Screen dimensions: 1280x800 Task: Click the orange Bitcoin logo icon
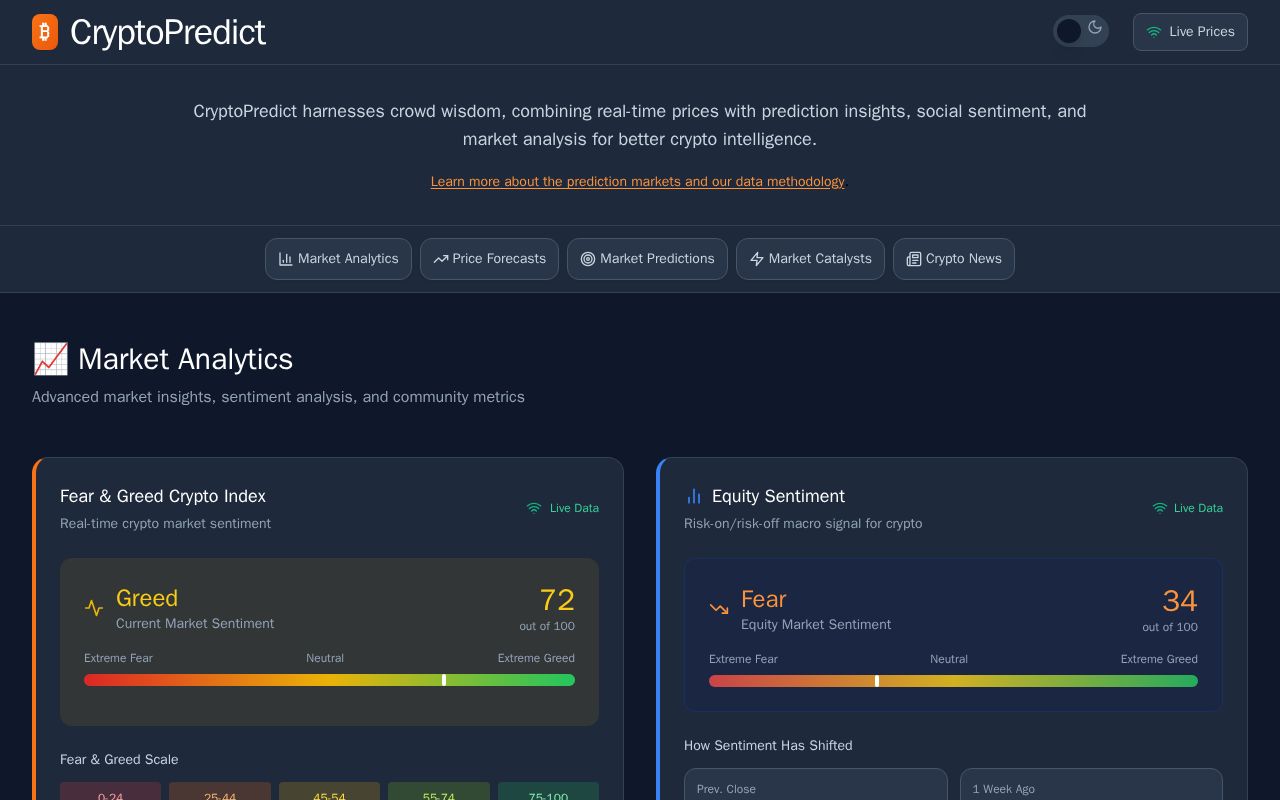(x=45, y=32)
